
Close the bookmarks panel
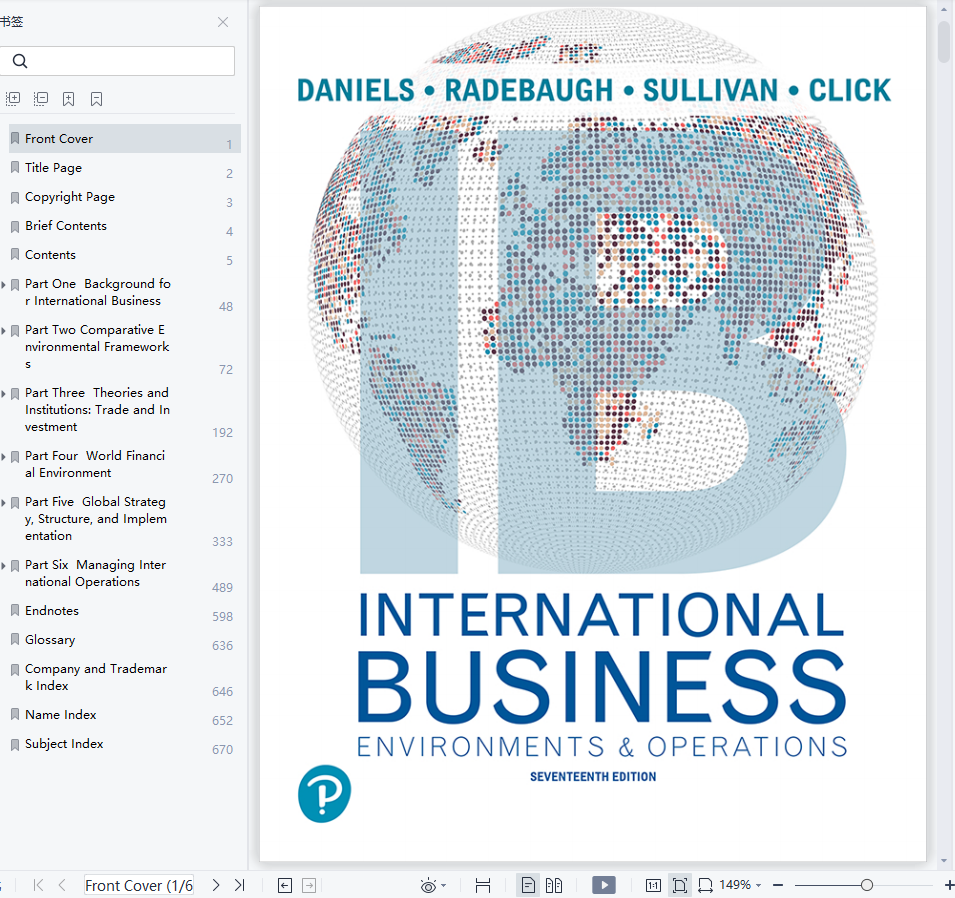point(223,22)
